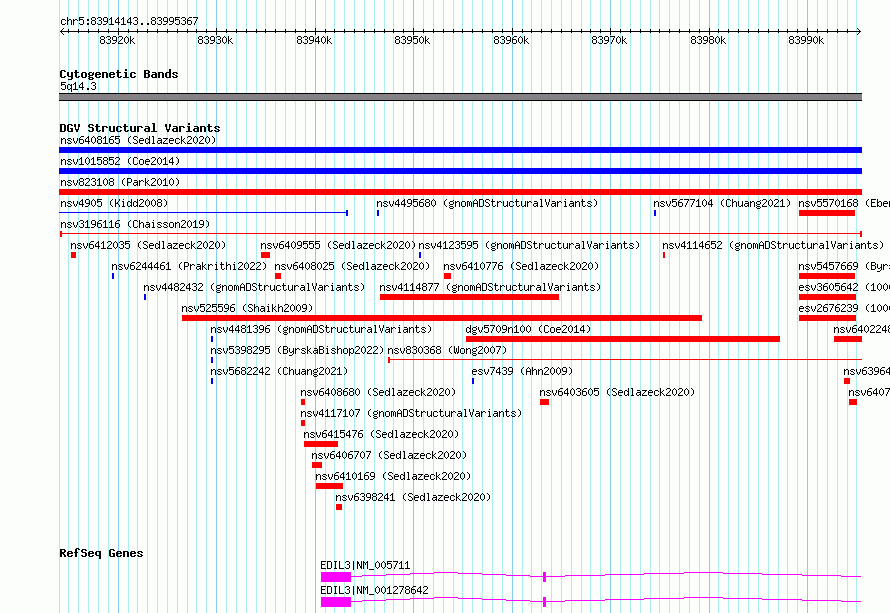Viewport: 890px width, 613px height.
Task: Select the 5q14.3 cytogenetic band bar
Action: [460, 97]
